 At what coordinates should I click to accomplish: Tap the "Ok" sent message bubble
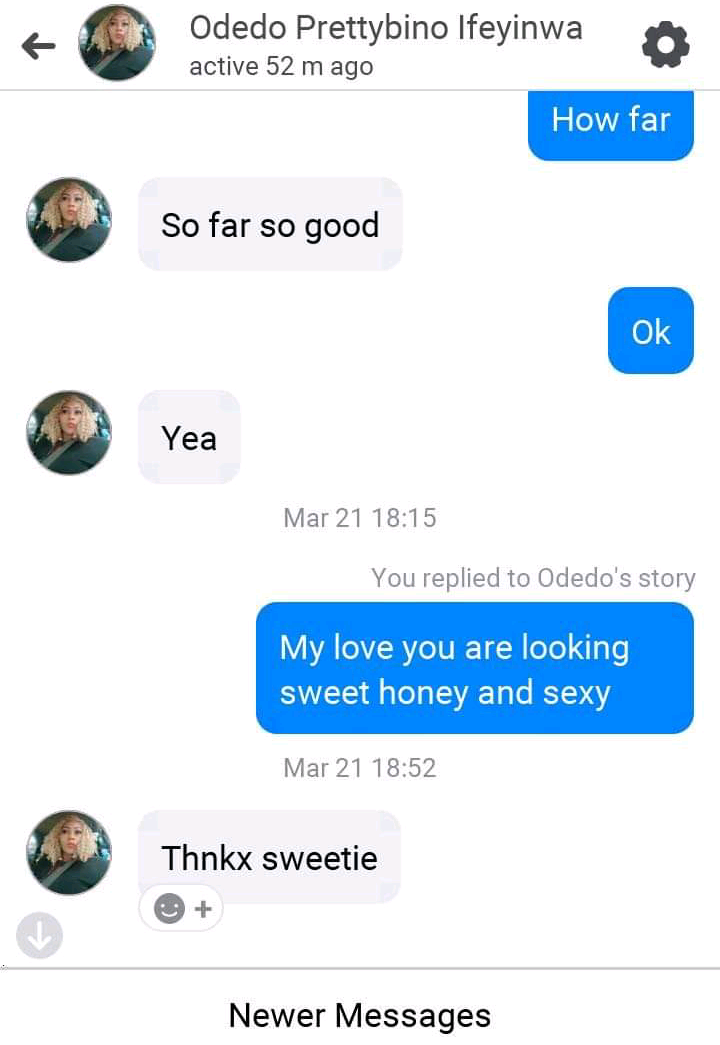point(650,331)
